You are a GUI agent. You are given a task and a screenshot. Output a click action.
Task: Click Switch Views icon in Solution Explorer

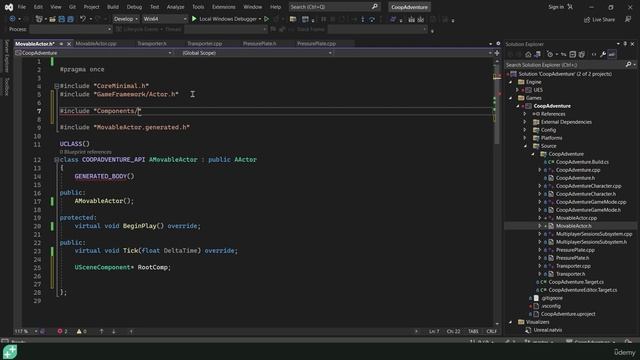[537, 54]
